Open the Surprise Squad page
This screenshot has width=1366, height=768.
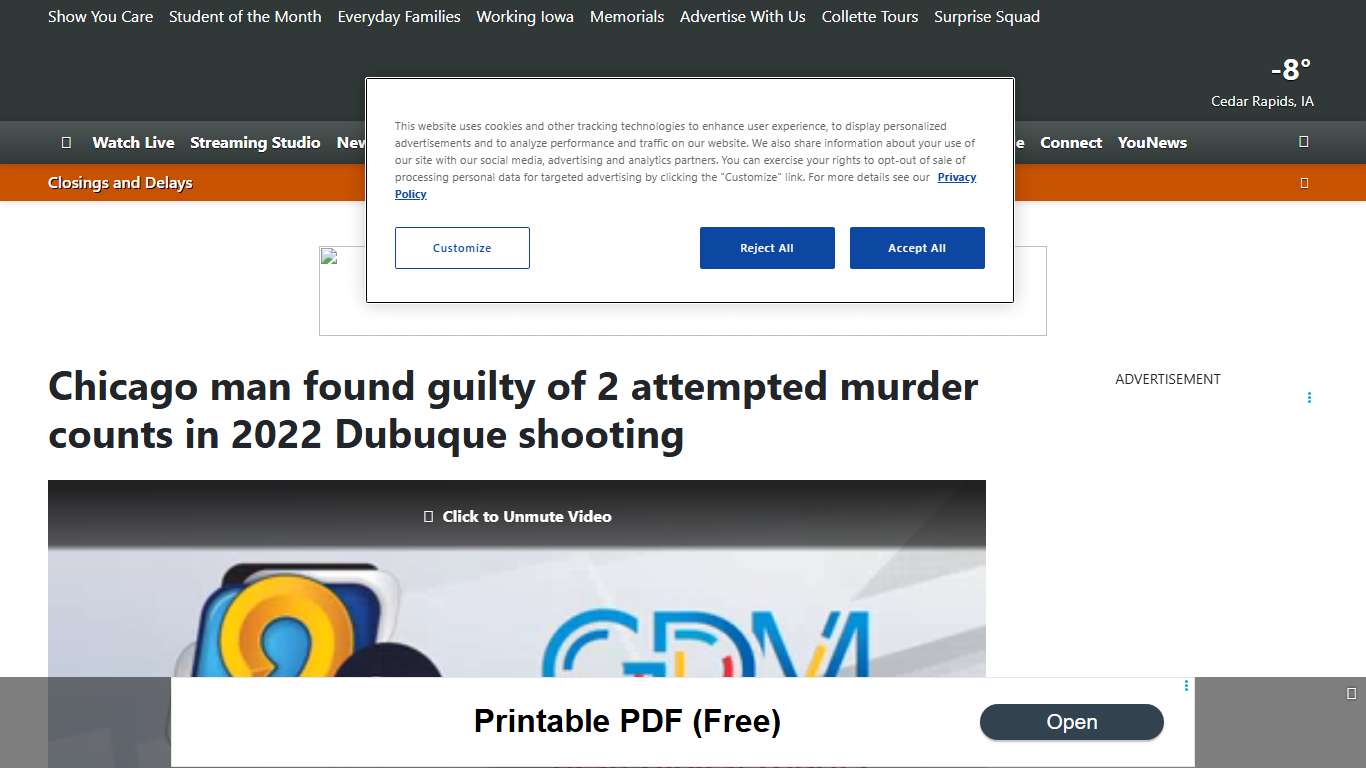[x=987, y=16]
